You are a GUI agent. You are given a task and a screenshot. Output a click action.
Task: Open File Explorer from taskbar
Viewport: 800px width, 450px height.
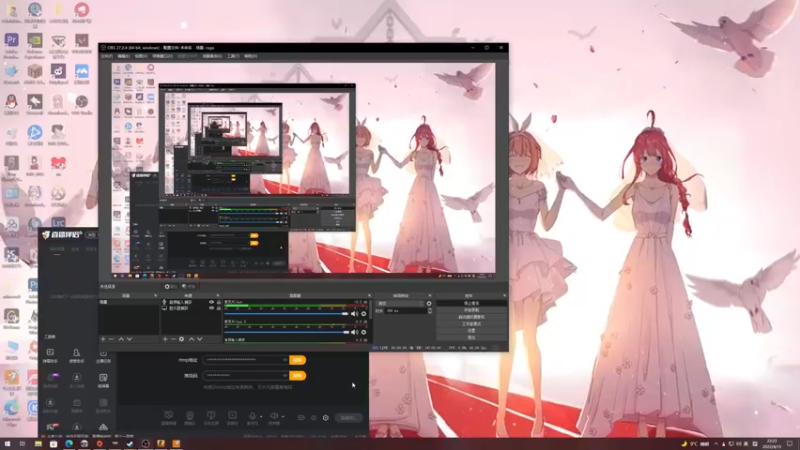point(38,444)
